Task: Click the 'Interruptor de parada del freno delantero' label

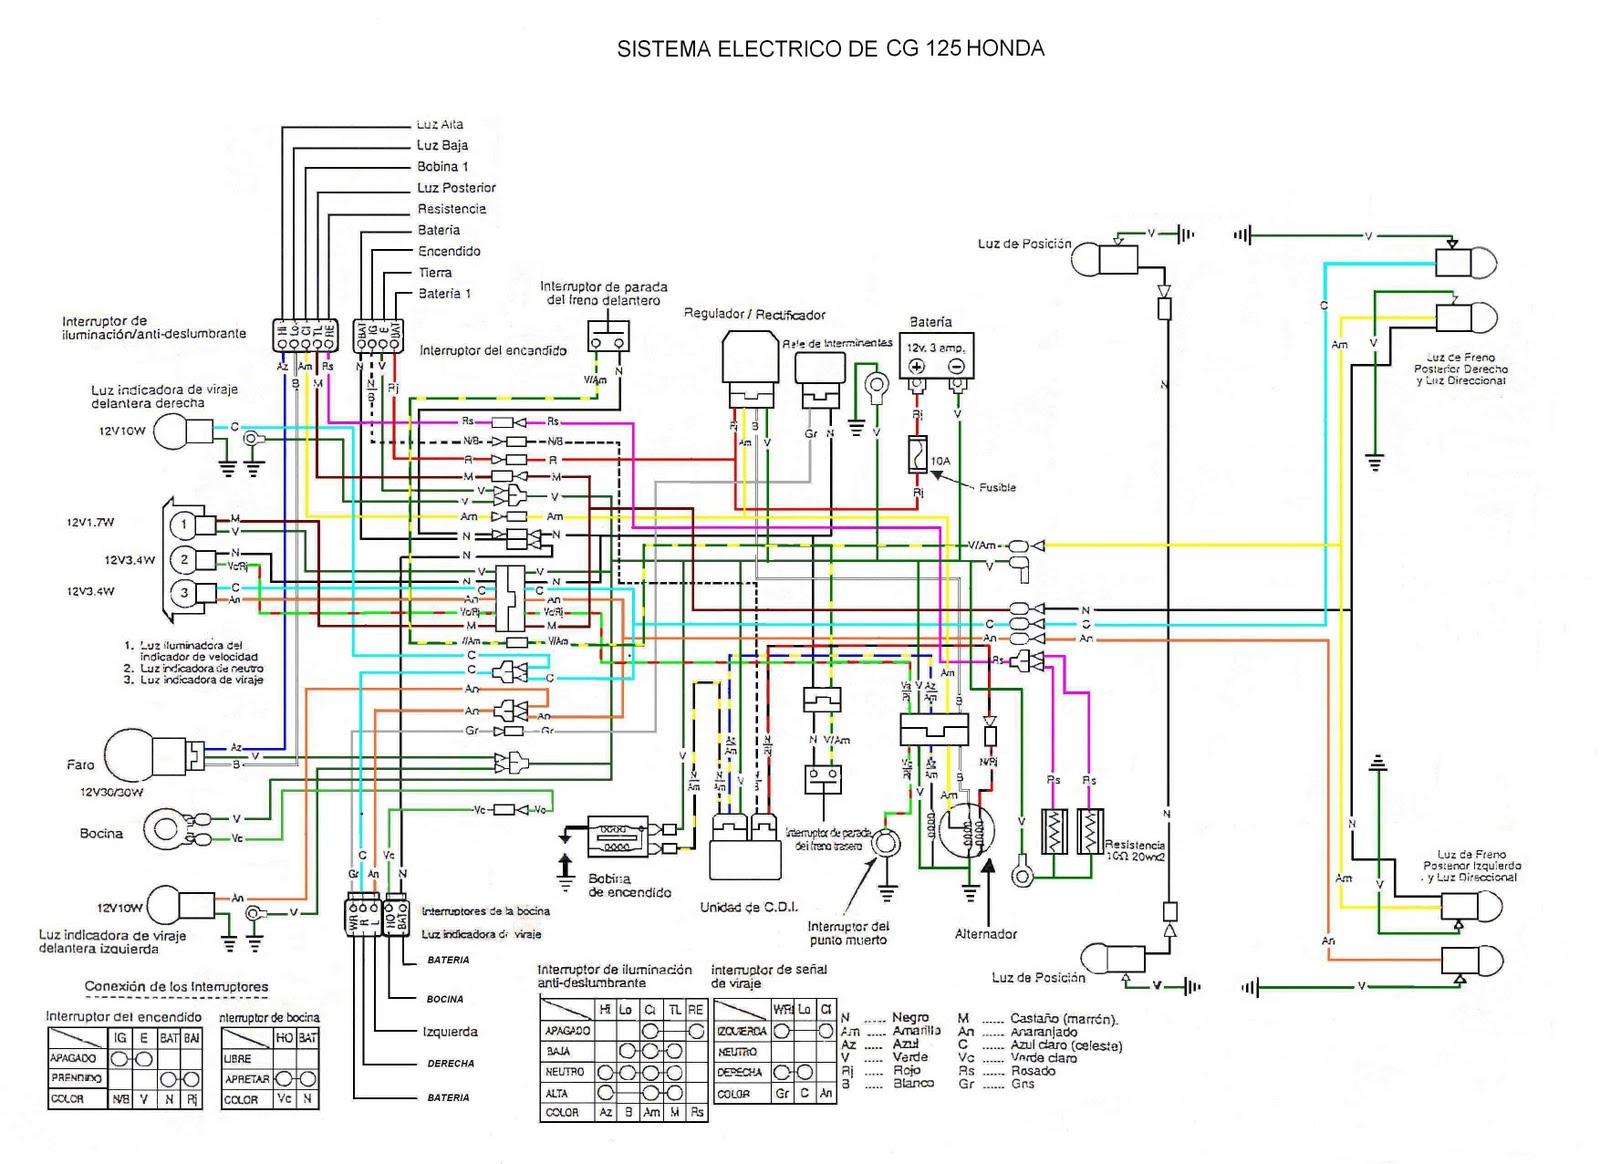Action: pos(604,293)
